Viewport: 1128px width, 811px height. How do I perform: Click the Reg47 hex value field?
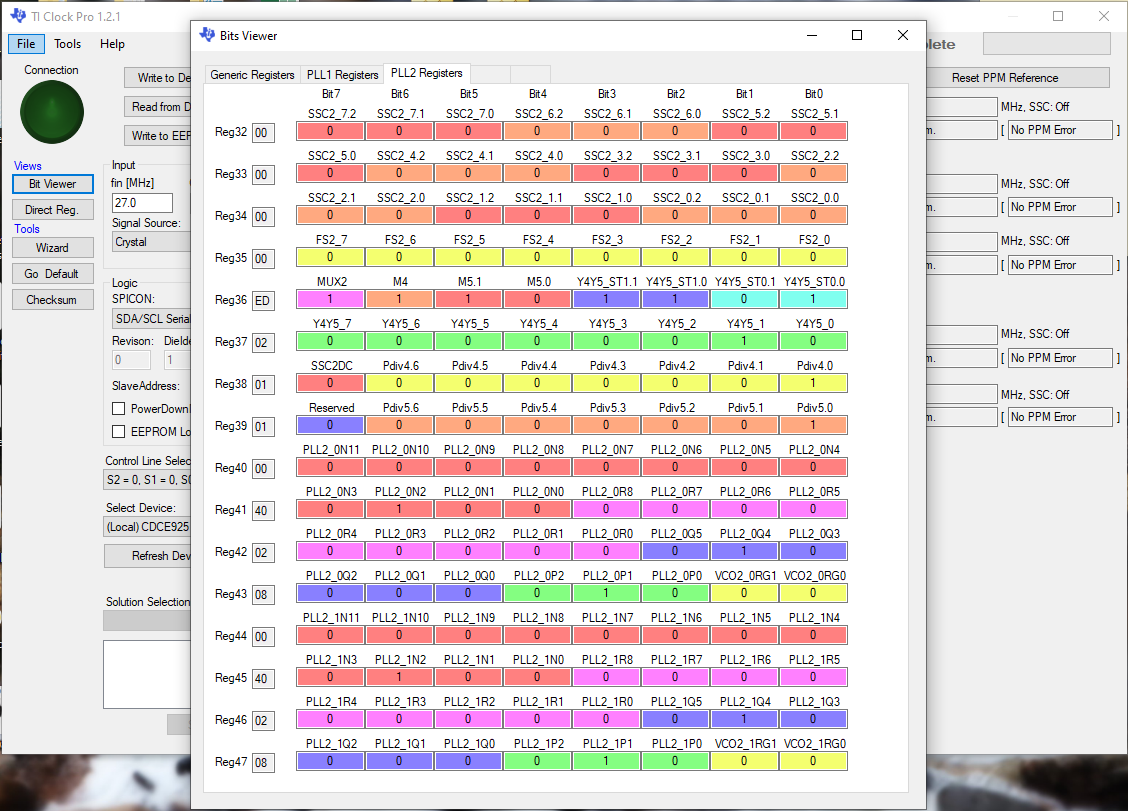263,763
